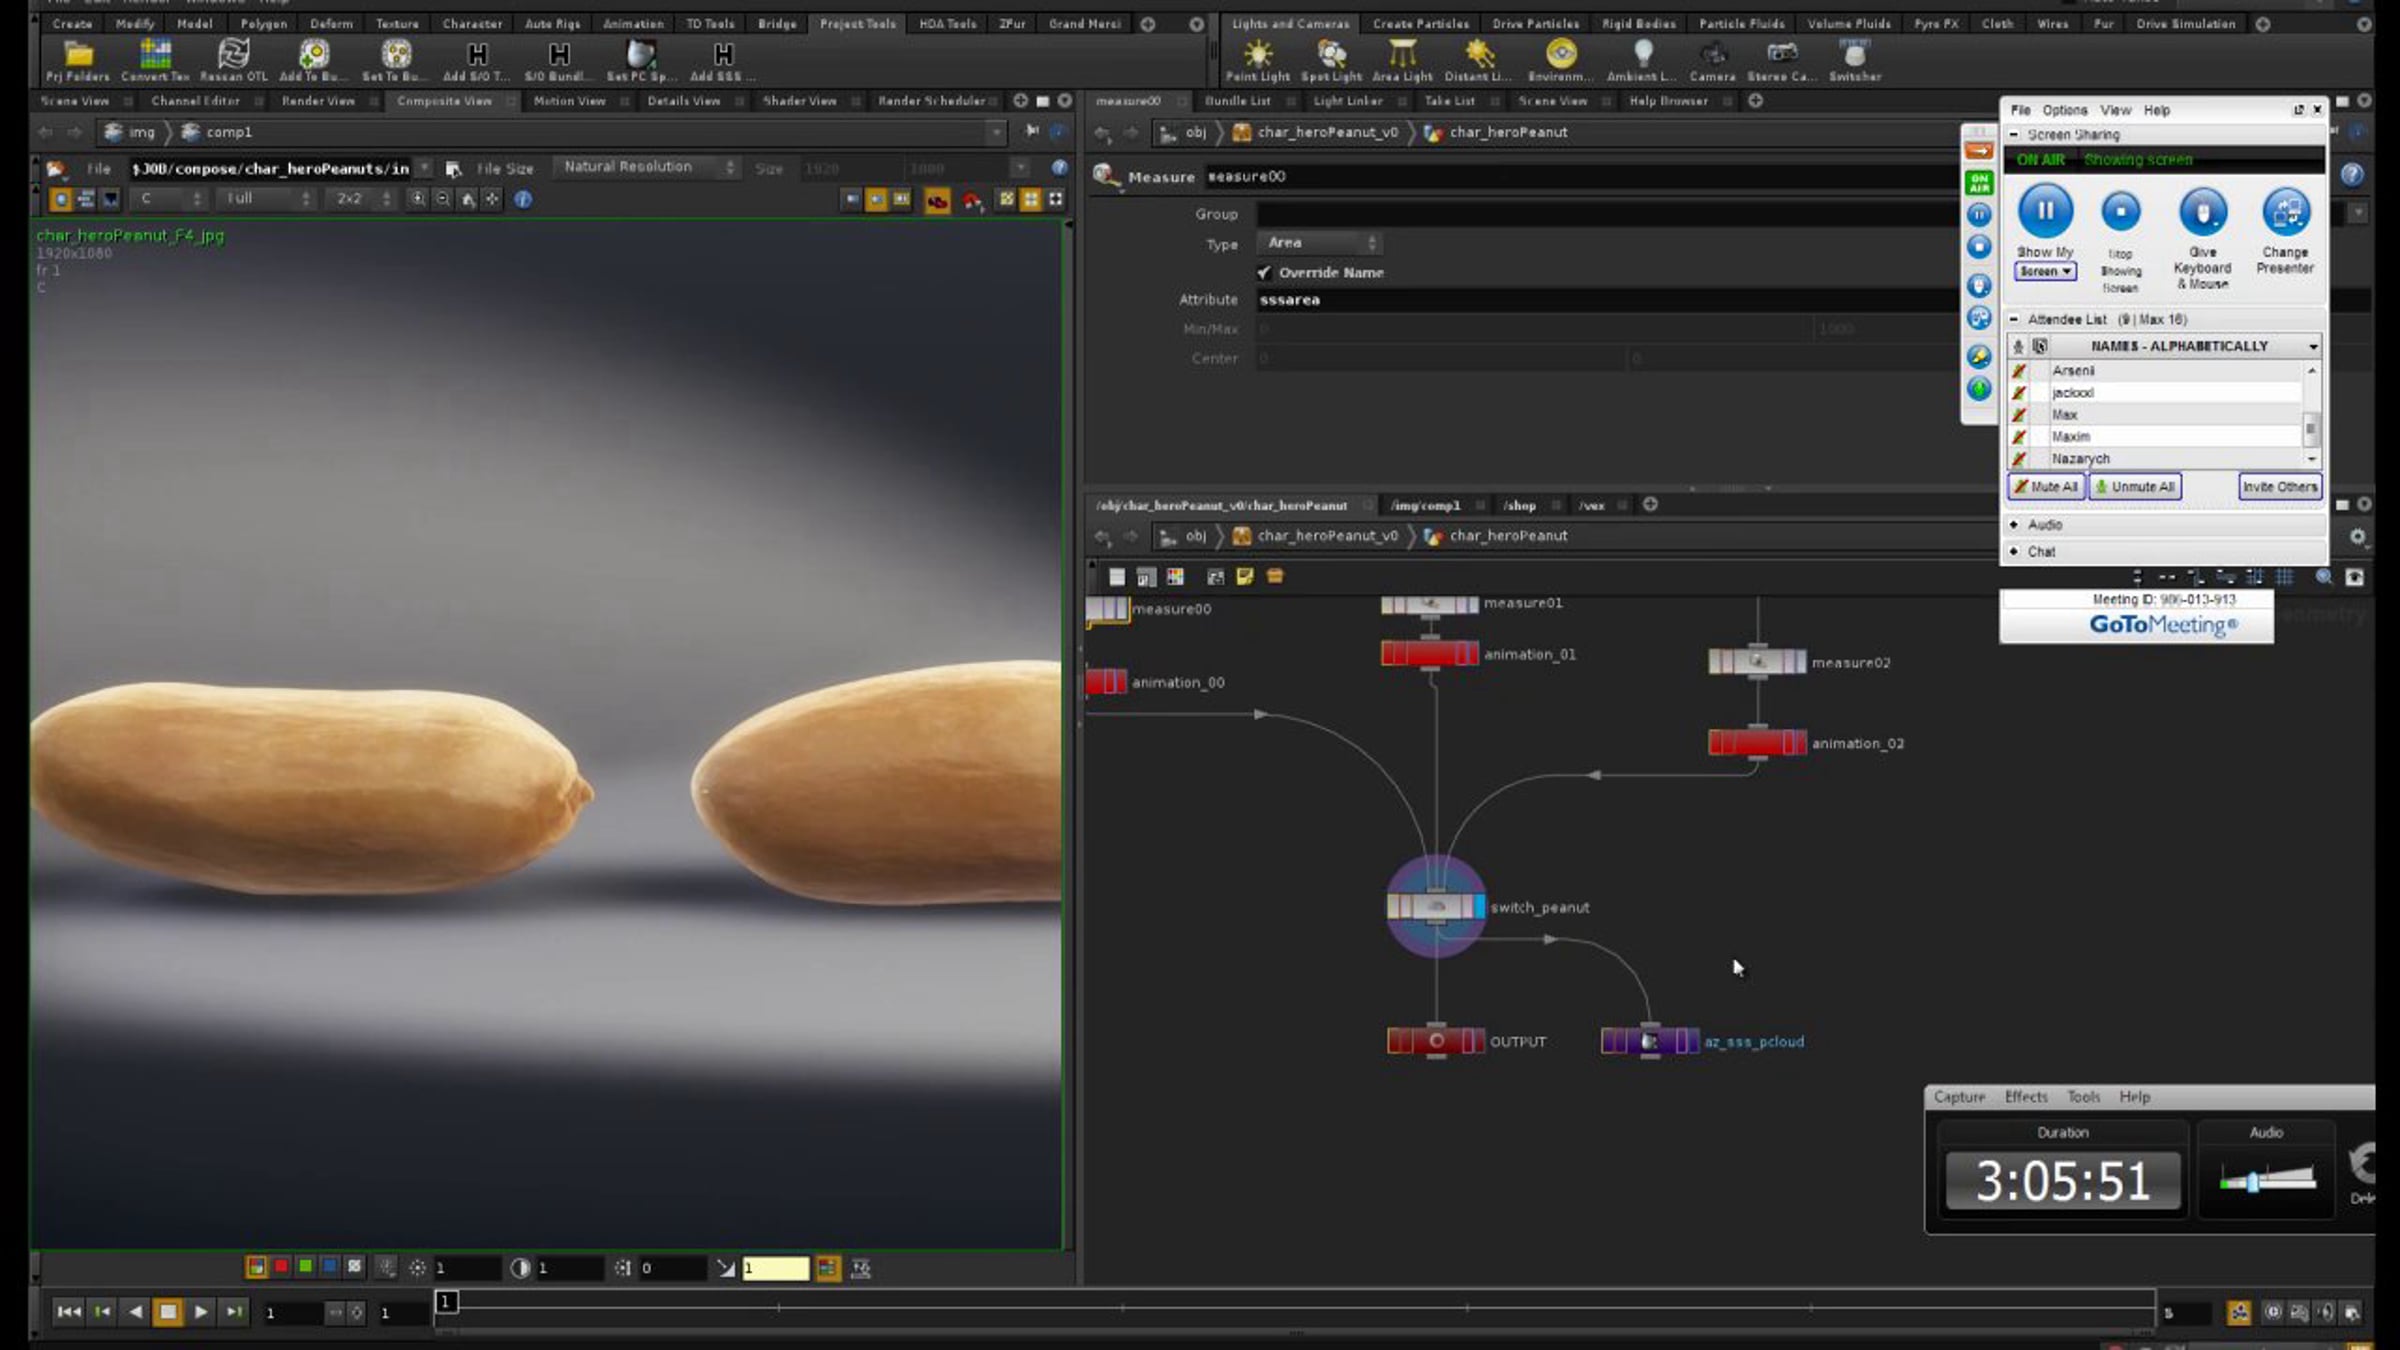Toggle mute for attendee Arsenii
Viewport: 2400px width, 1350px height.
tap(2019, 371)
